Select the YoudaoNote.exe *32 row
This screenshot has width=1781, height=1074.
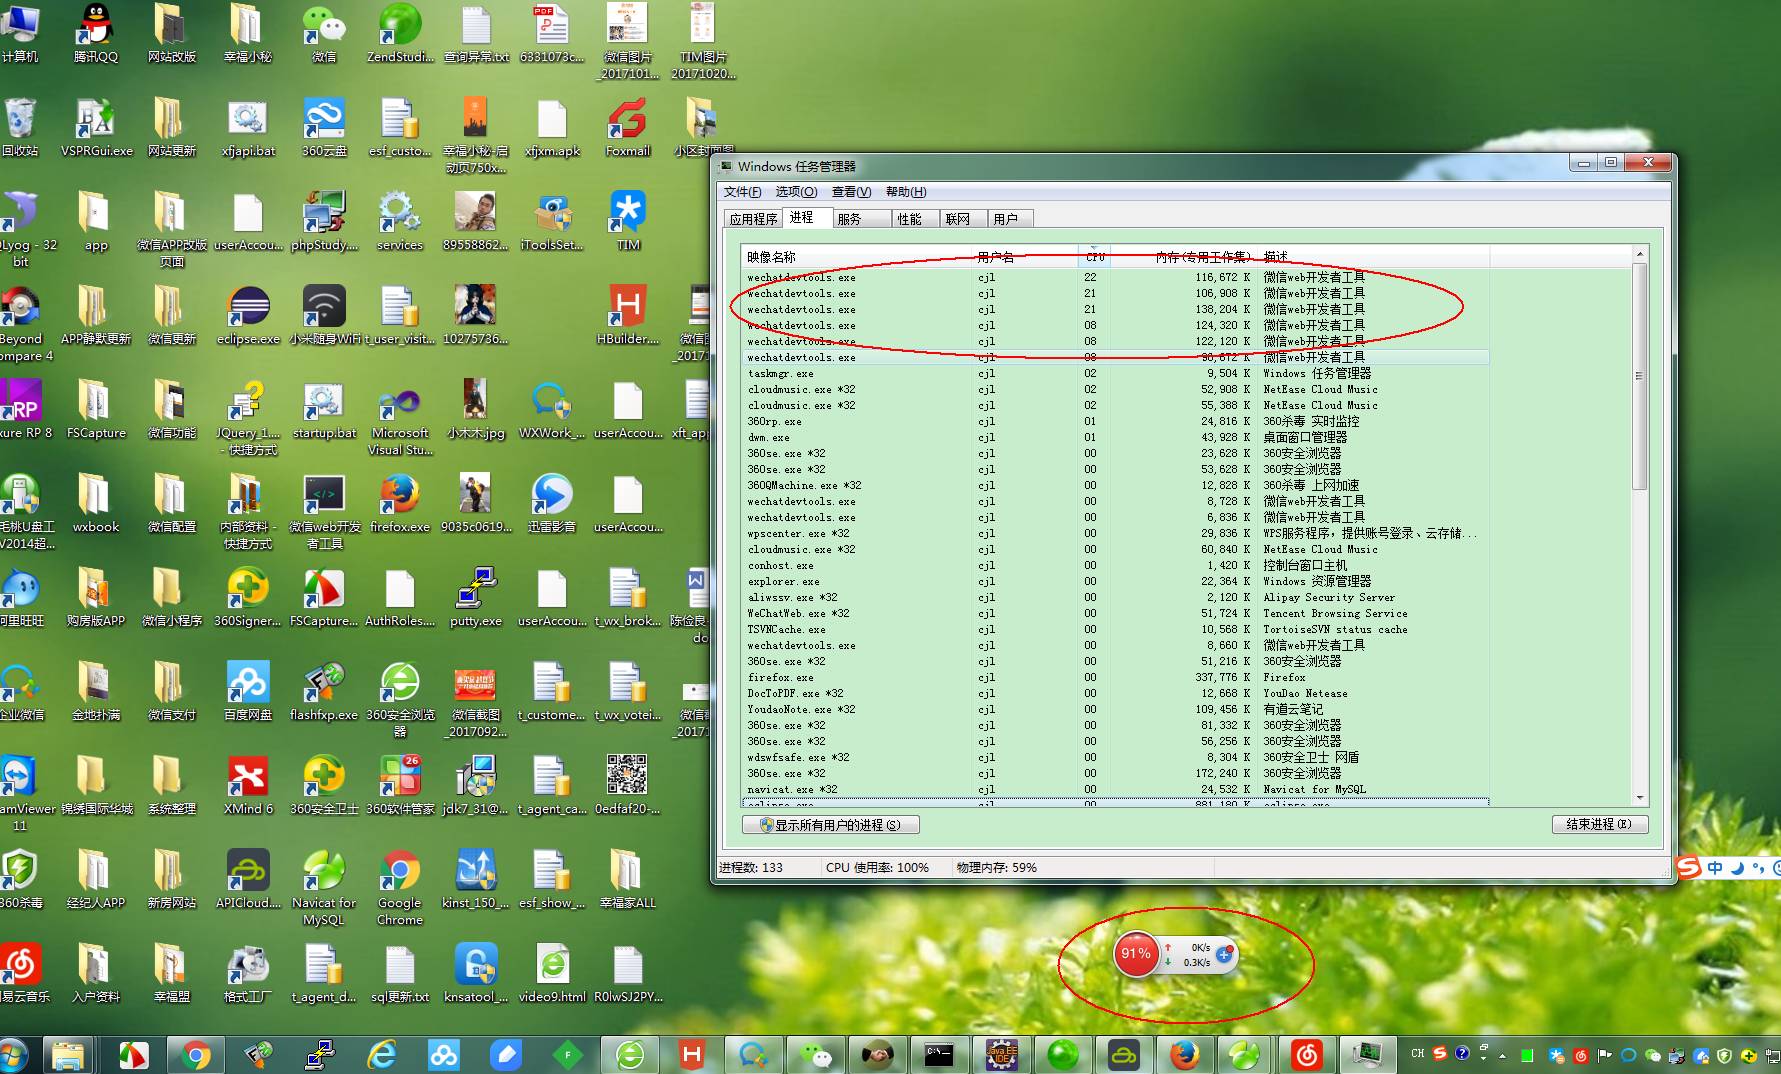coord(1115,709)
